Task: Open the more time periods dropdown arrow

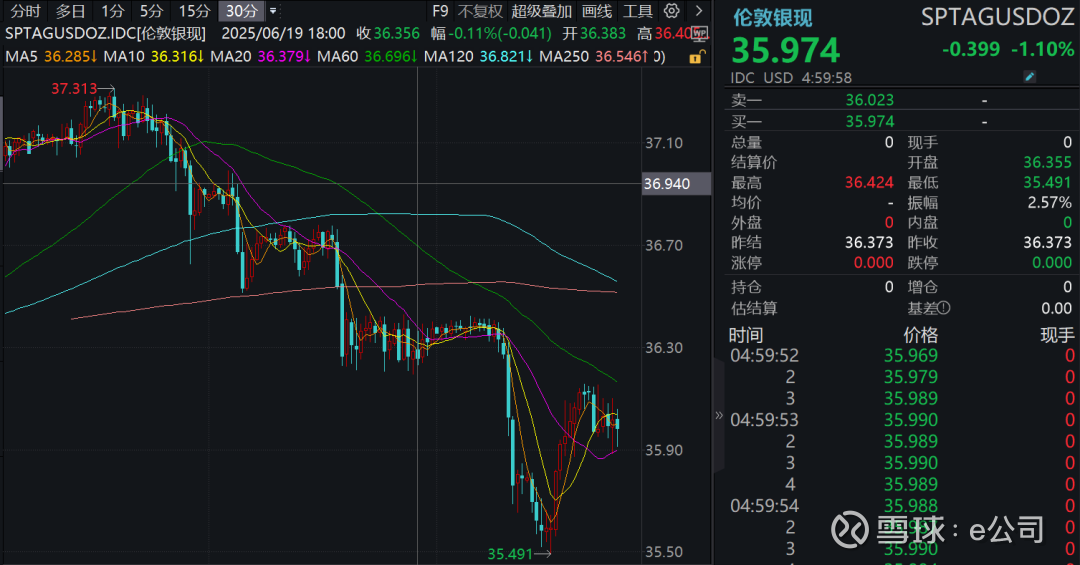Action: (273, 11)
